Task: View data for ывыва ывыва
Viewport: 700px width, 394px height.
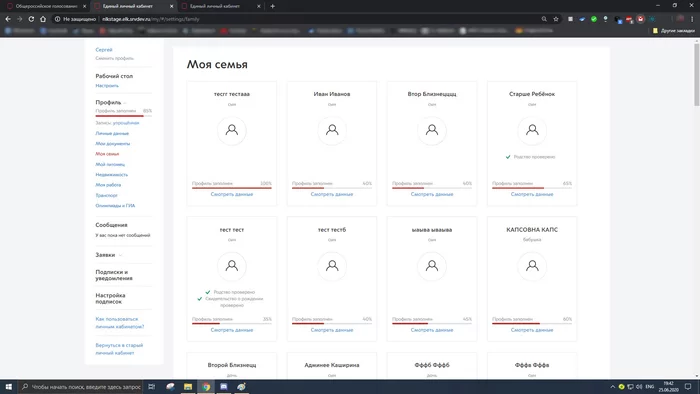Action: [432, 330]
